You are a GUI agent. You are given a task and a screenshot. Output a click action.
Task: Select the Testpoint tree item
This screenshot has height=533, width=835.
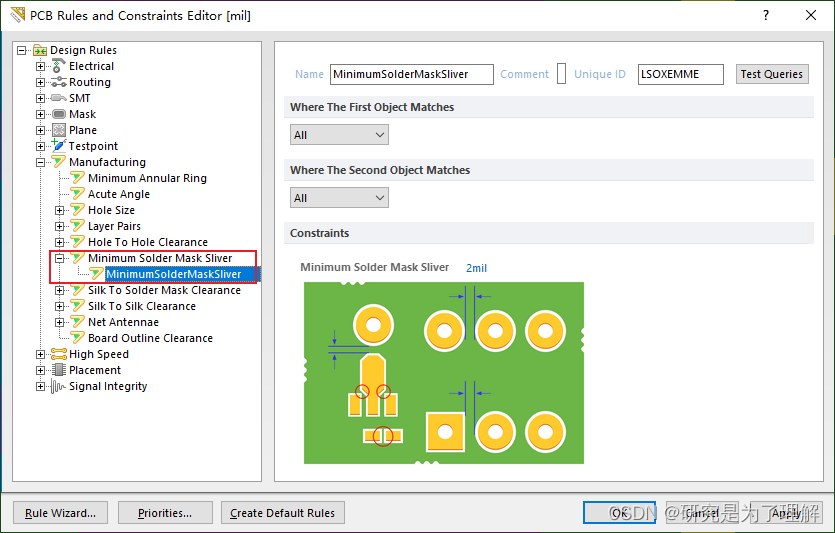[x=93, y=146]
